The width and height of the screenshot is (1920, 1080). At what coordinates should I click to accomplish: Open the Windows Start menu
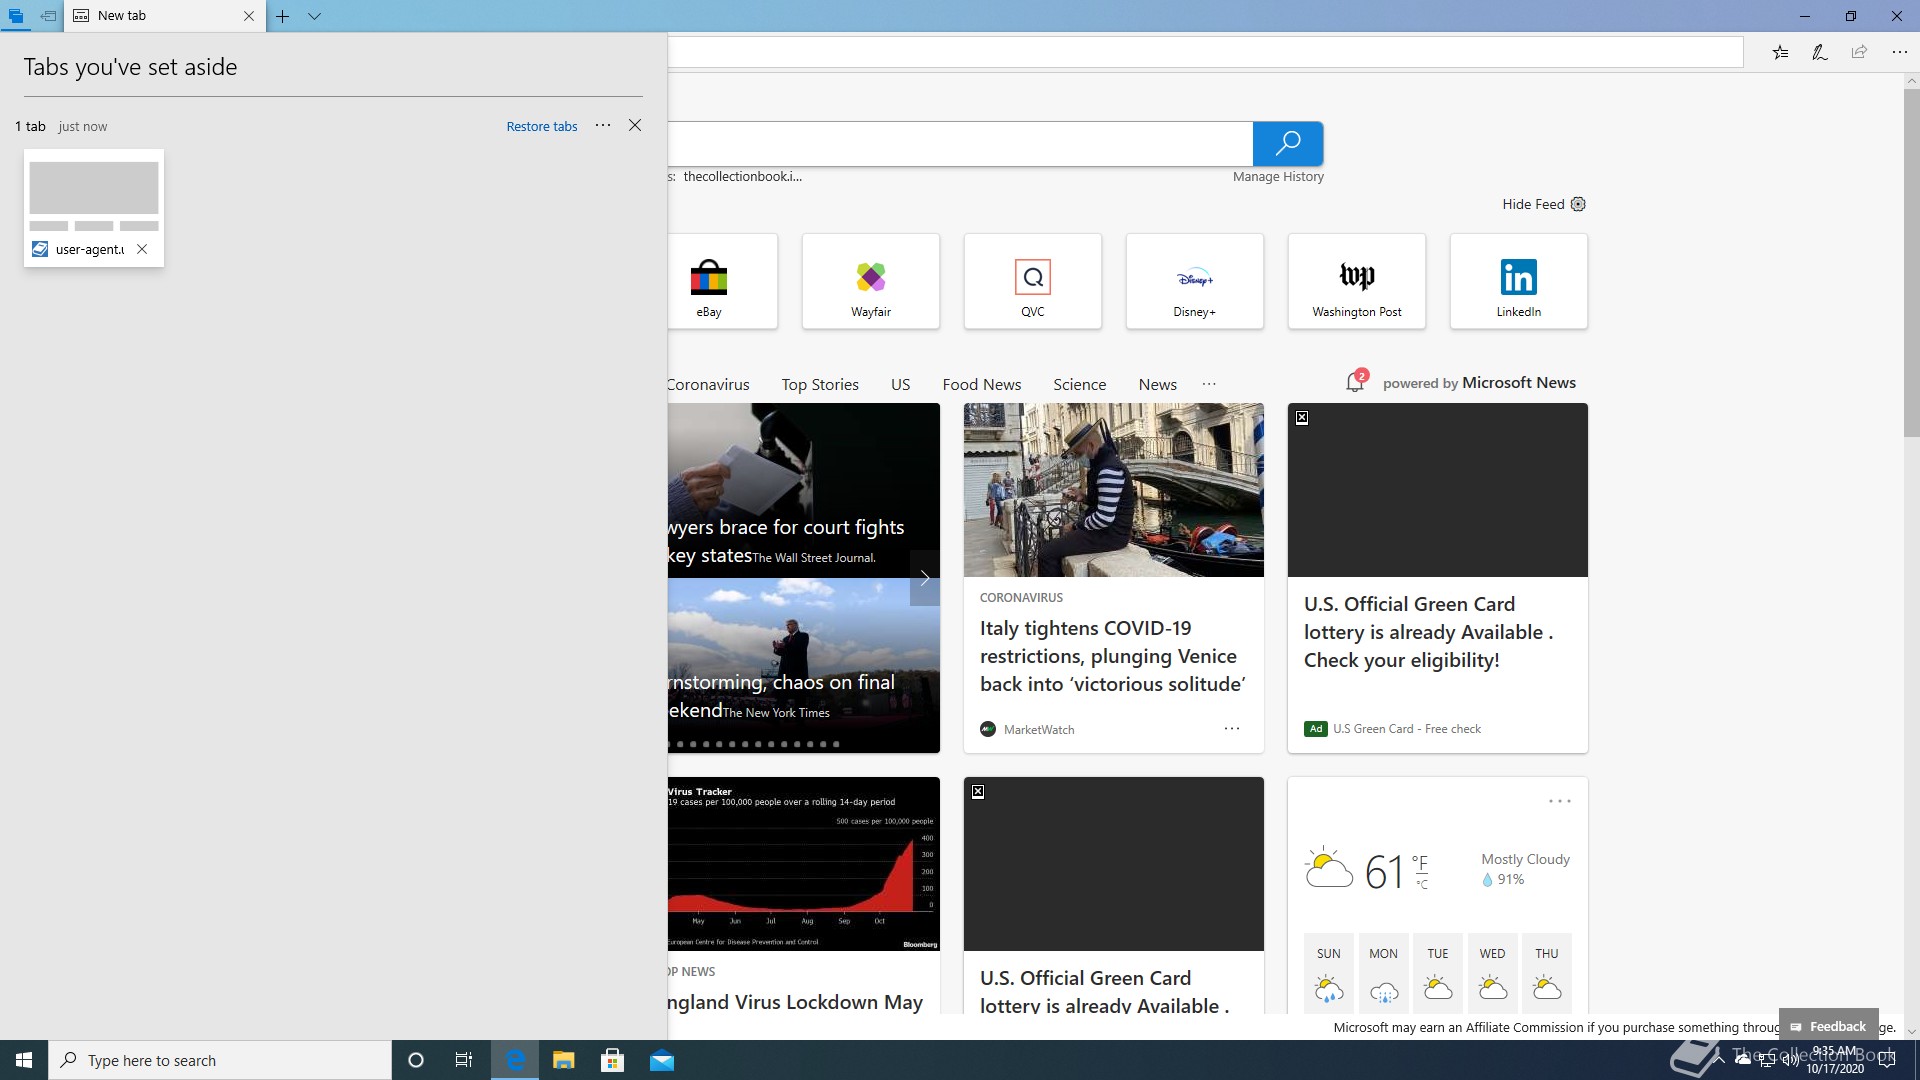[x=24, y=1060]
